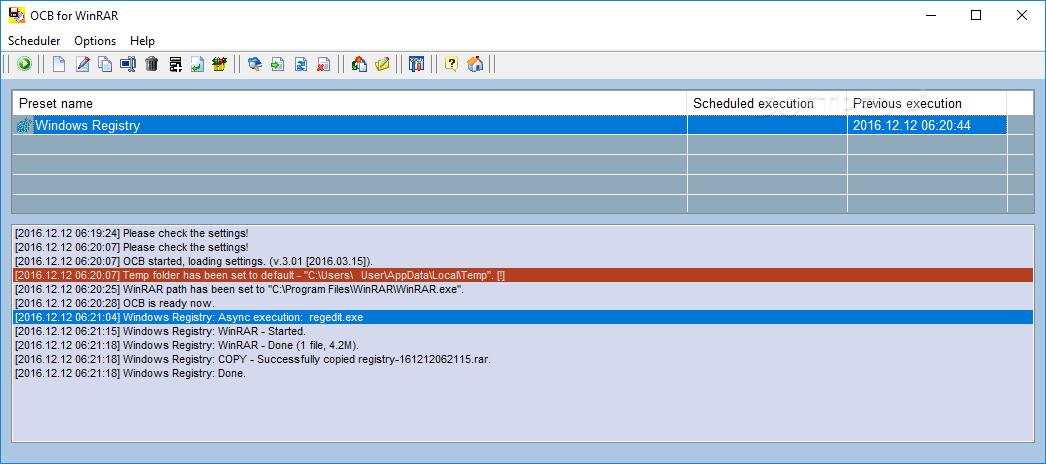Click the 'OCB started, loading settings' log line
Viewport: 1046px width, 464px height.
(x=523, y=261)
